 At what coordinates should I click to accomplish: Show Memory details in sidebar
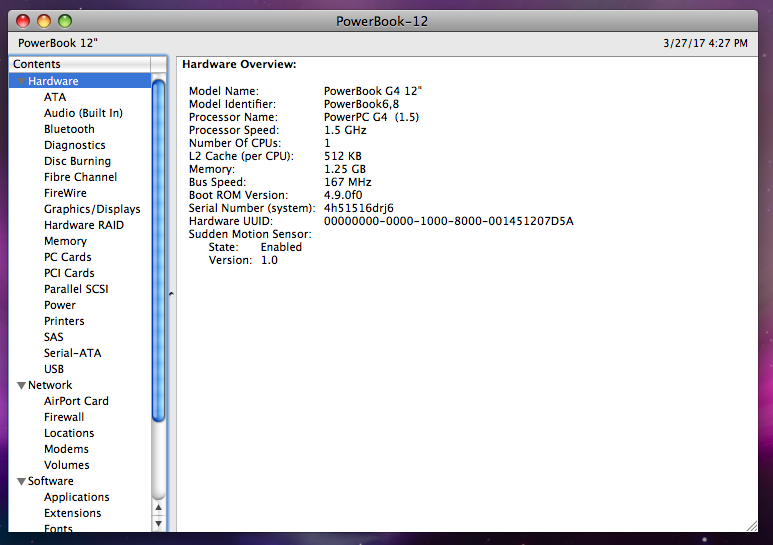tap(65, 241)
